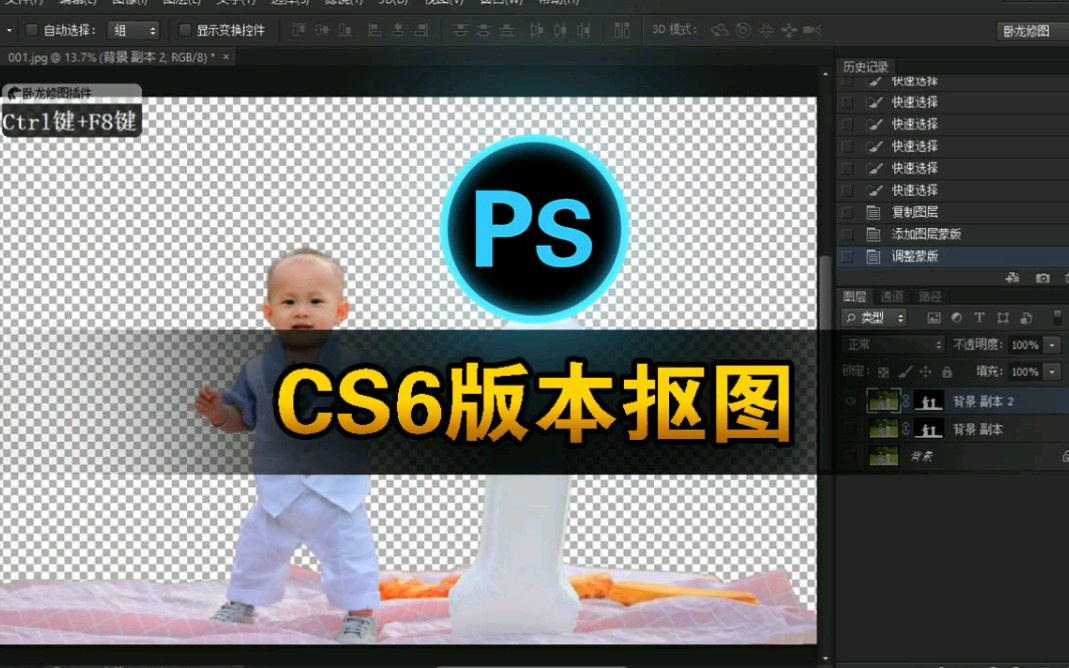The height and width of the screenshot is (668, 1069).
Task: Open the 组 auto-select dropdown
Action: click(134, 30)
